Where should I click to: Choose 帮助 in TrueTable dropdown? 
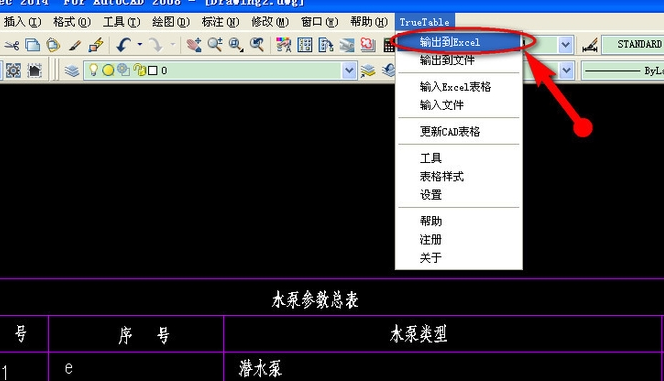point(459,221)
